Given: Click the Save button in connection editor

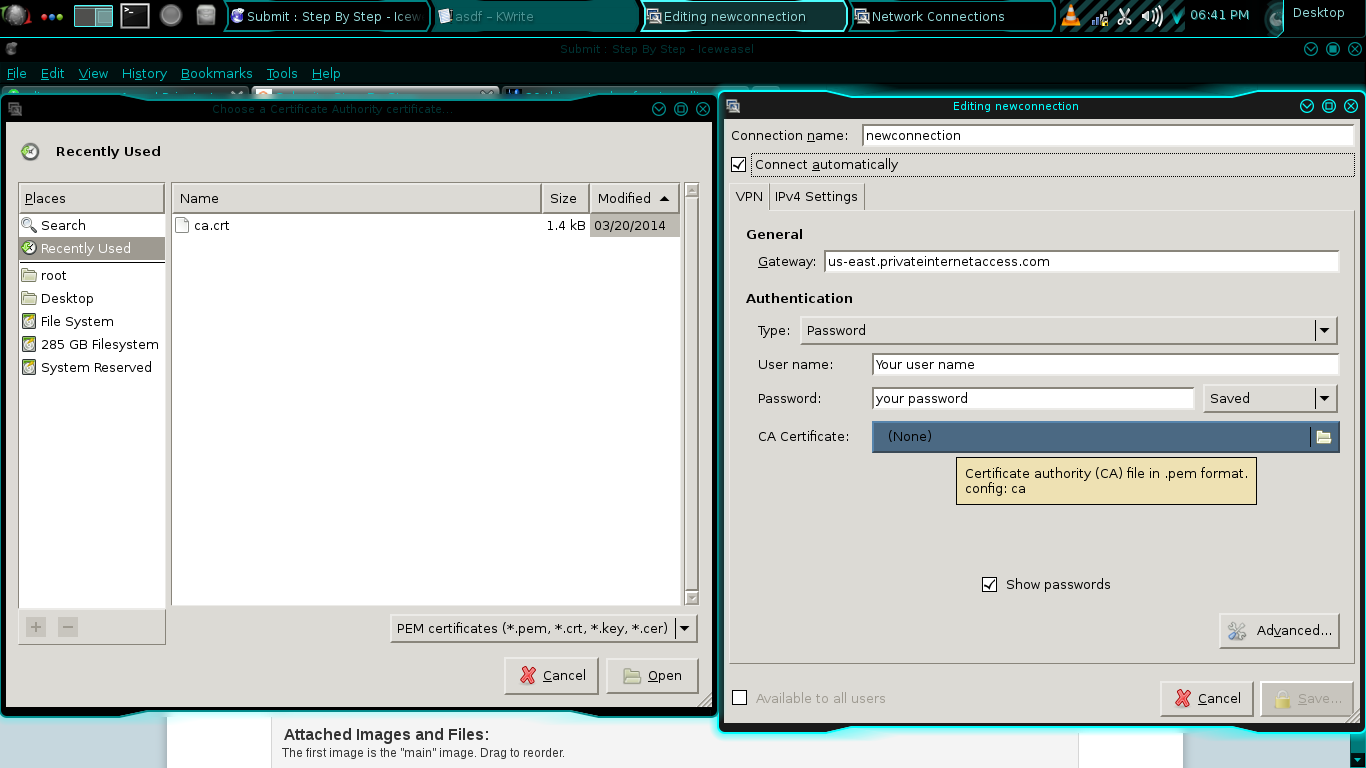Looking at the screenshot, I should pyautogui.click(x=1307, y=698).
